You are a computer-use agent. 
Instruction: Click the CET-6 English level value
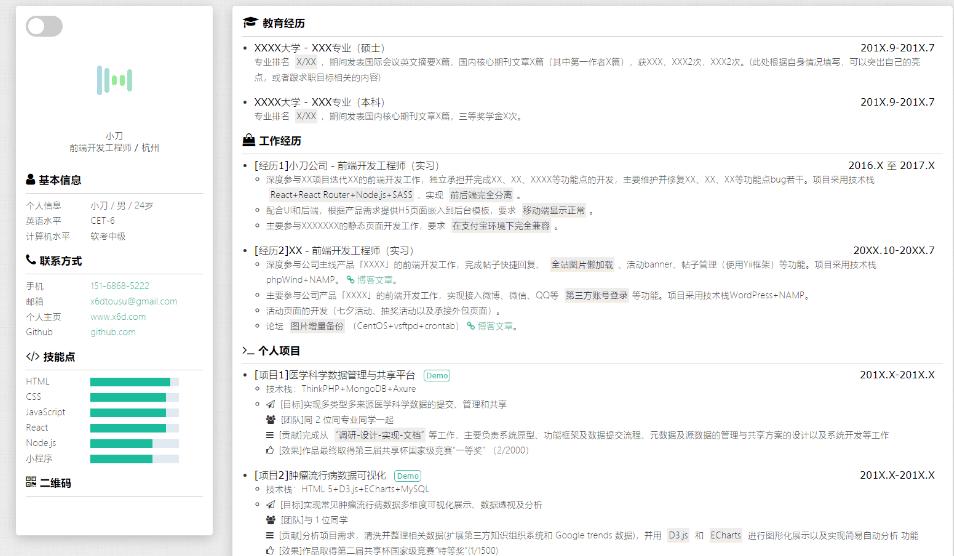point(102,221)
